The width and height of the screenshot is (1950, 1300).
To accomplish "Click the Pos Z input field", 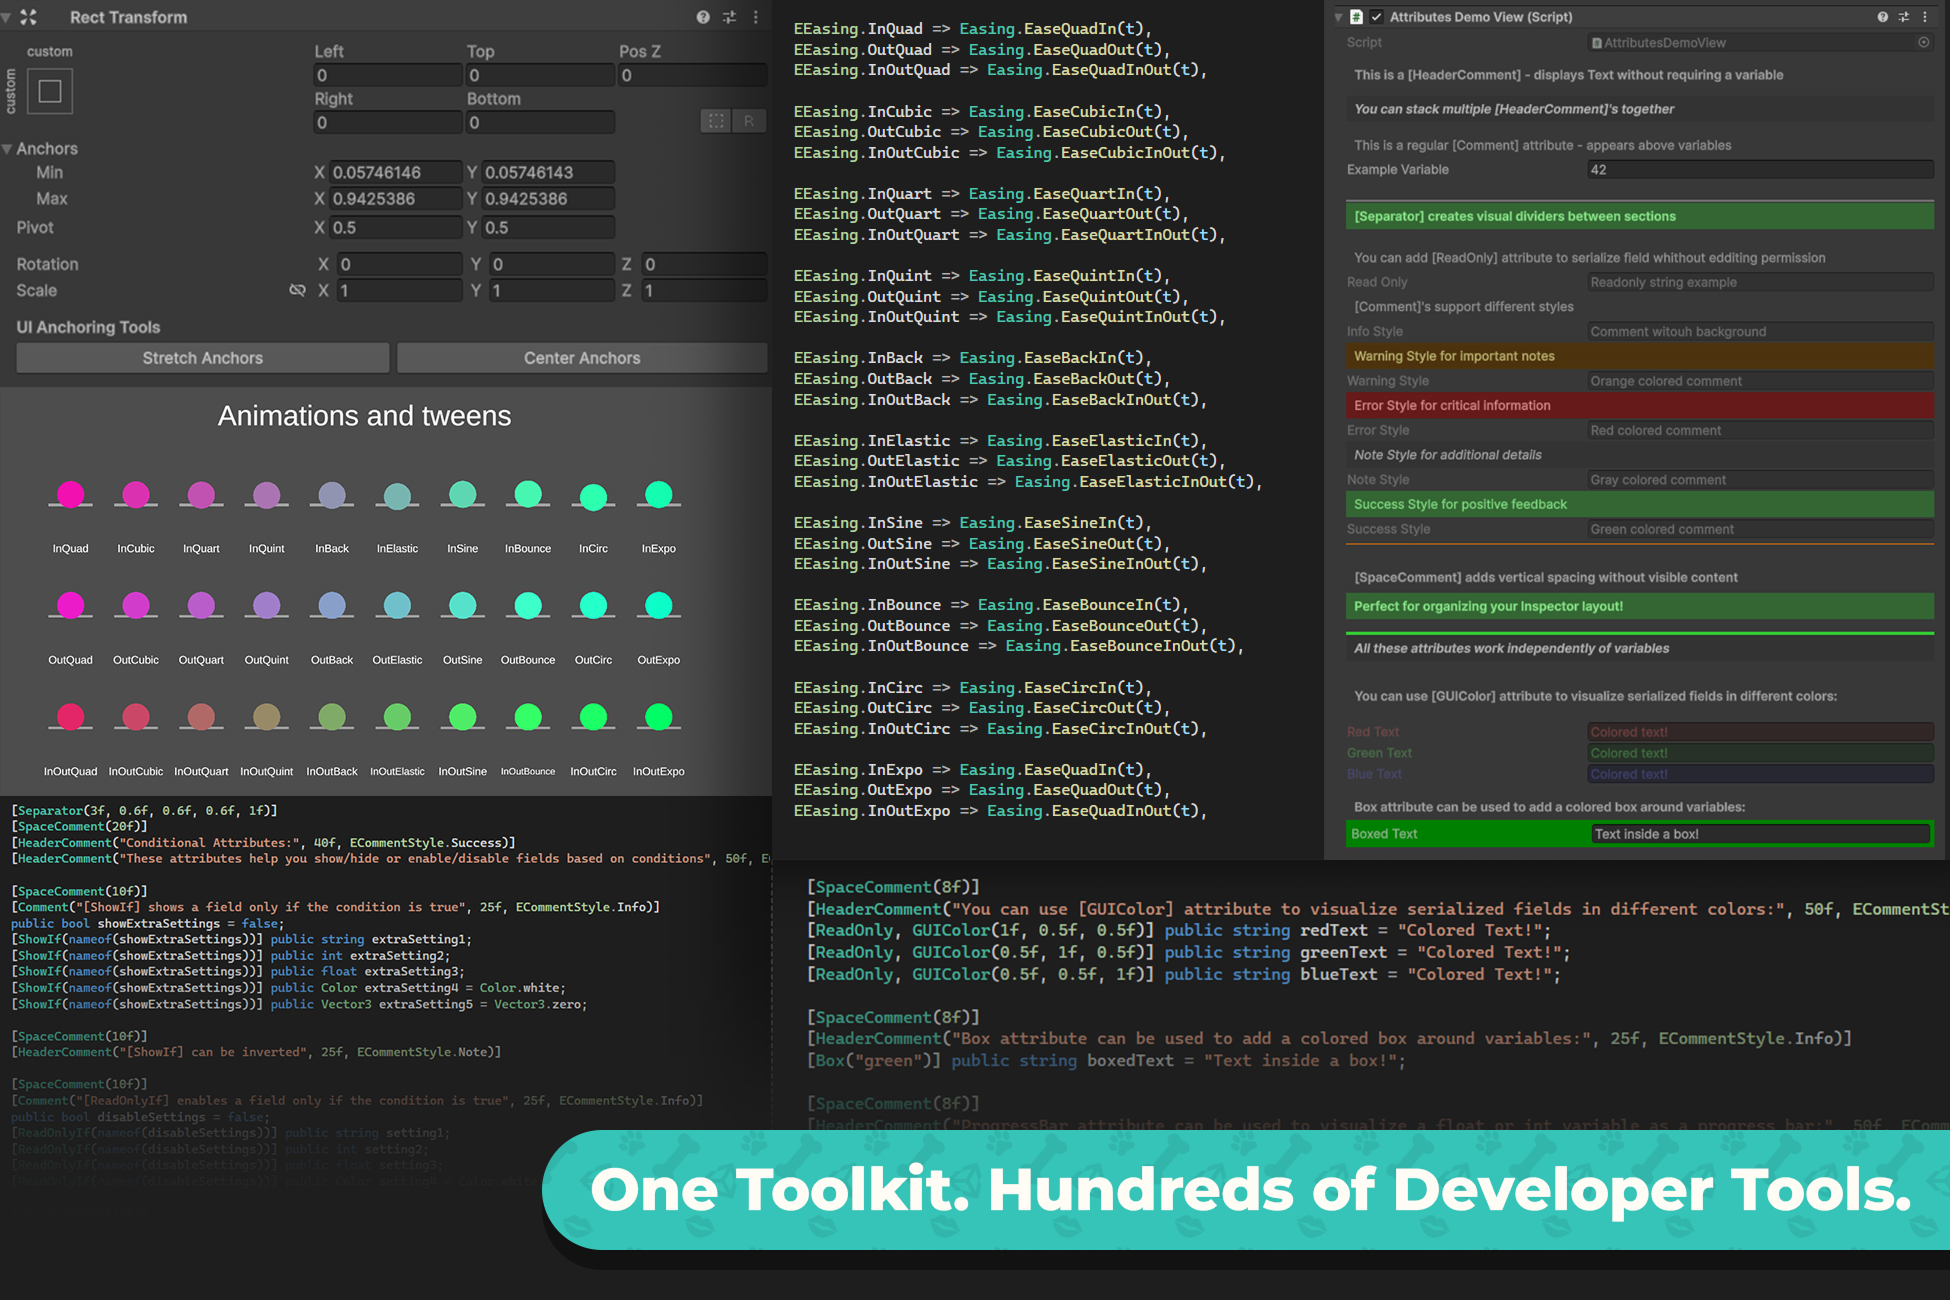I will click(x=692, y=75).
